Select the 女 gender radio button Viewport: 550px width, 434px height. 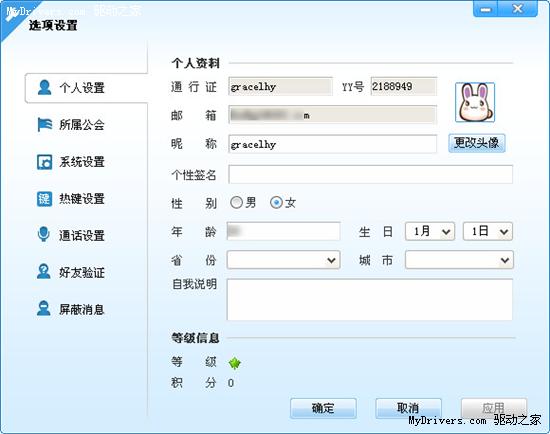276,202
